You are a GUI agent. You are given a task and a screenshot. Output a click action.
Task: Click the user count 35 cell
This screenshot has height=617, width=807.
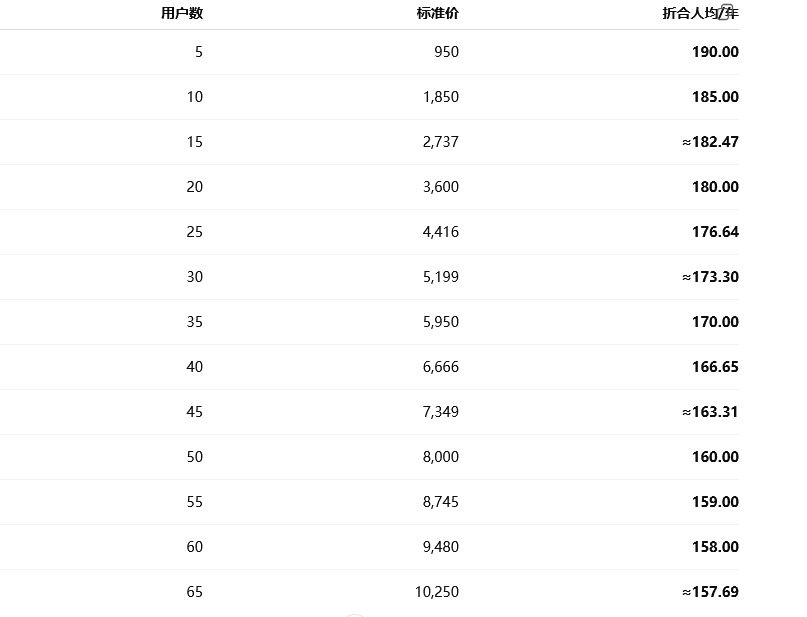click(195, 322)
